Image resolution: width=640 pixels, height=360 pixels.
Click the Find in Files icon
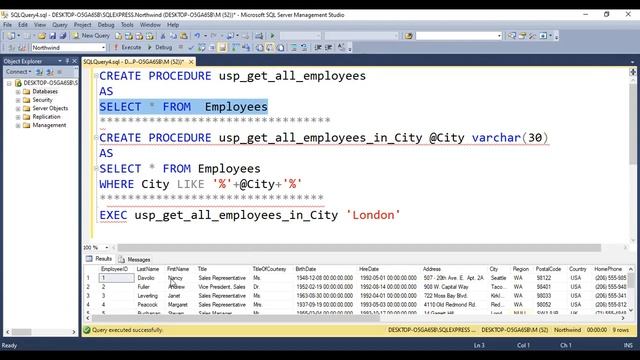point(409,36)
